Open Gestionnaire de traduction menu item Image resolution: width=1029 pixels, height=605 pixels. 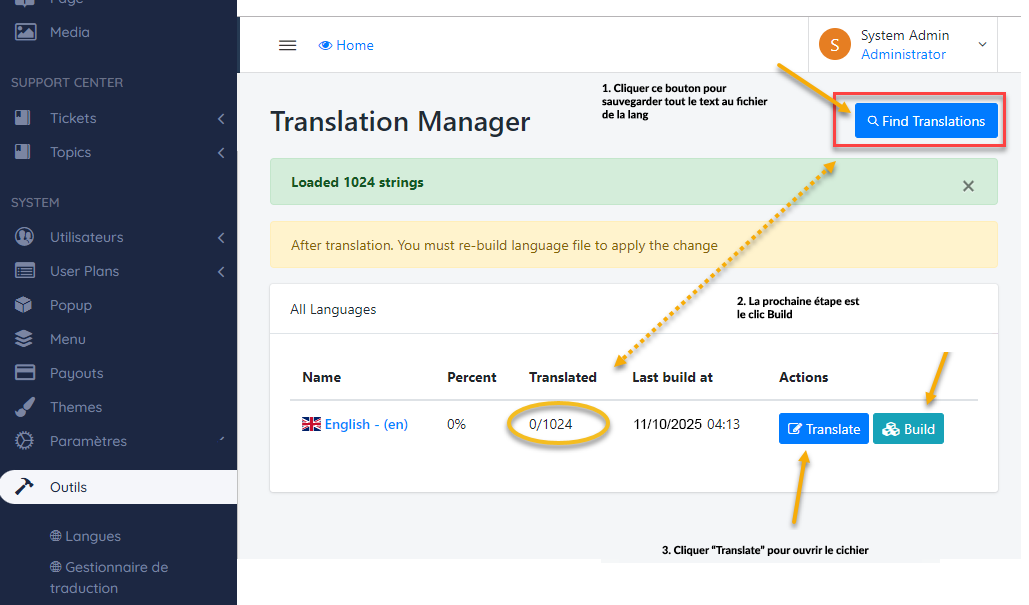(x=108, y=577)
